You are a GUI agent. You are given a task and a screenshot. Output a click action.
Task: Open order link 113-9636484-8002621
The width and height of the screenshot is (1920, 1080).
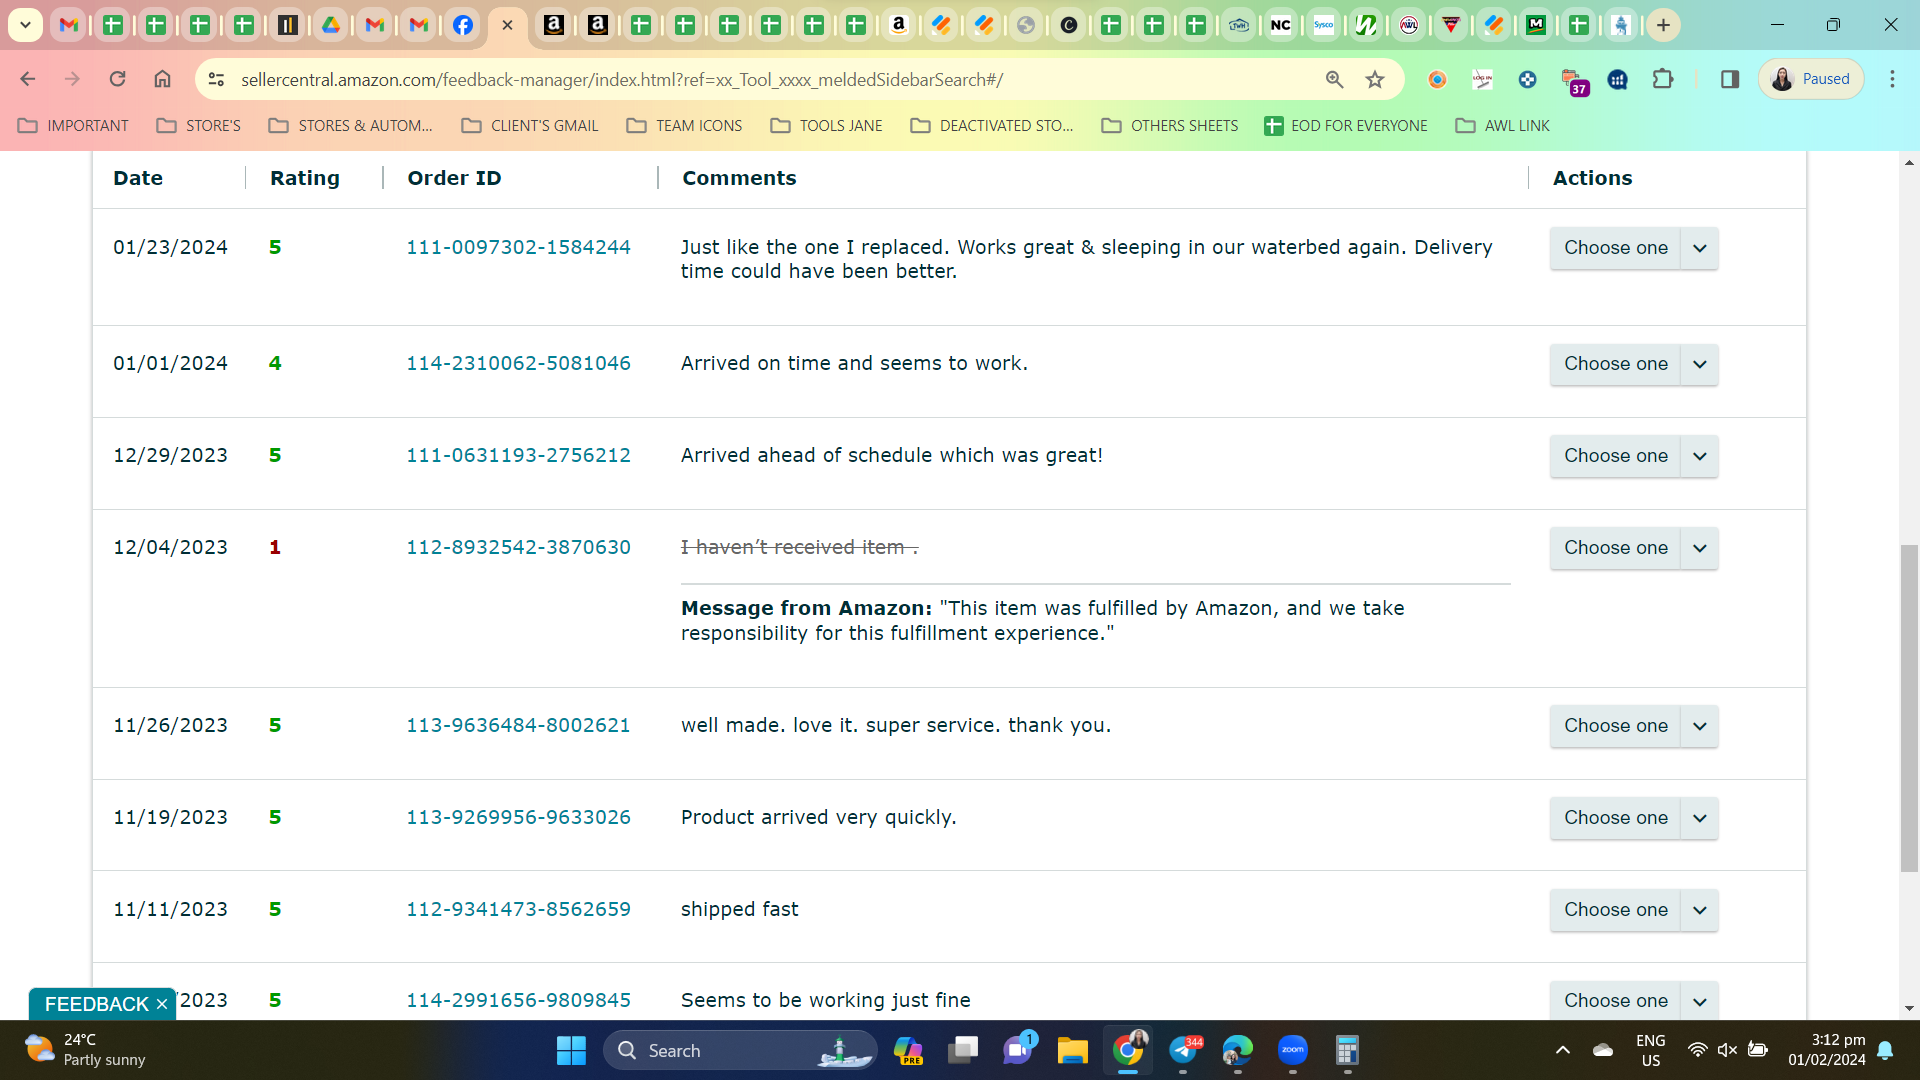518,725
